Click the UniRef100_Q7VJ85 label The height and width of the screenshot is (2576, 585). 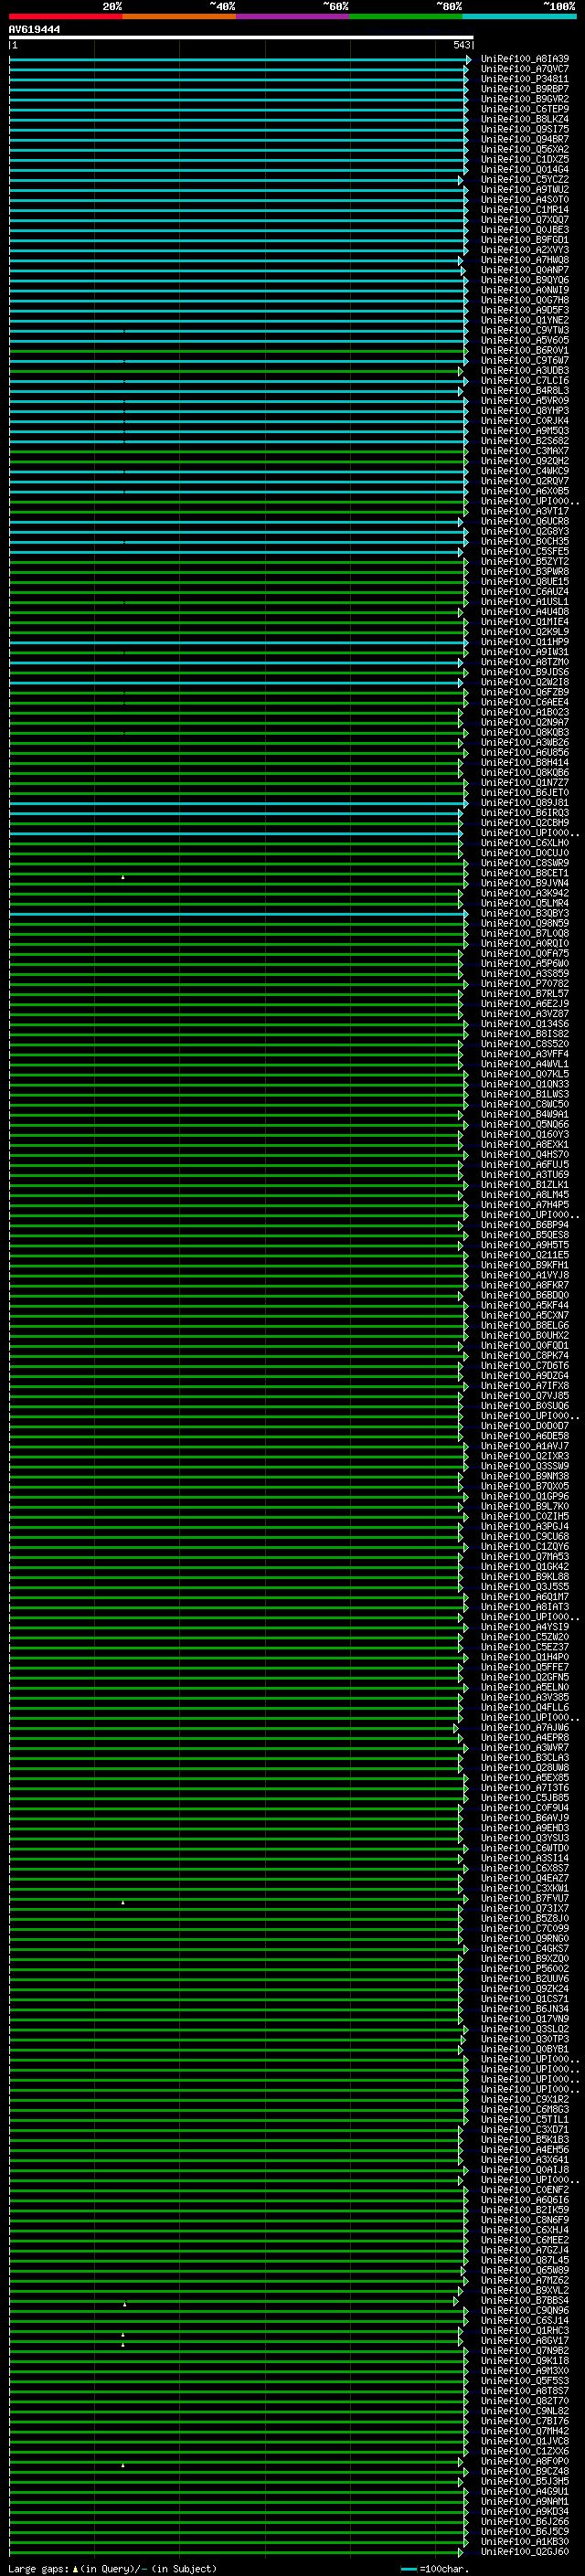525,1396
